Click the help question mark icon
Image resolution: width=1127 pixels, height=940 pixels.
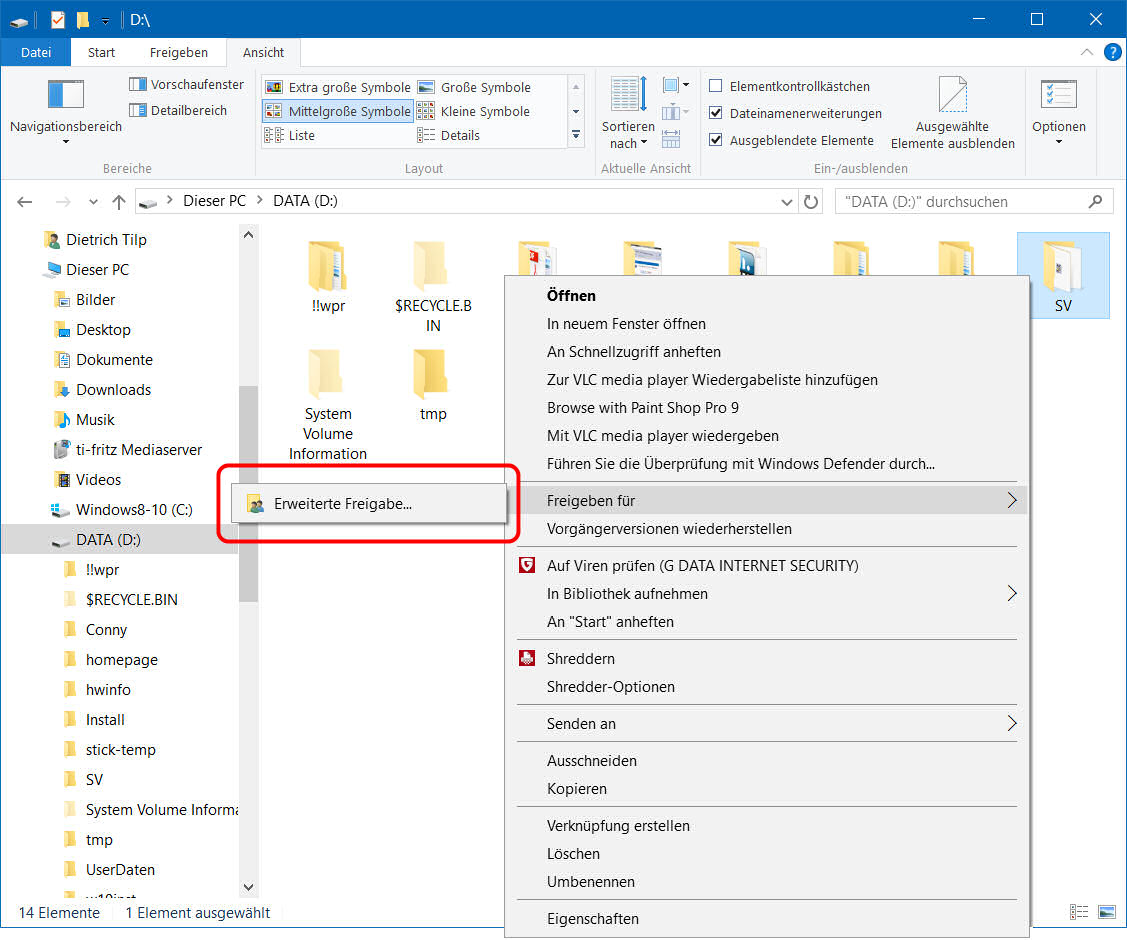[1112, 52]
